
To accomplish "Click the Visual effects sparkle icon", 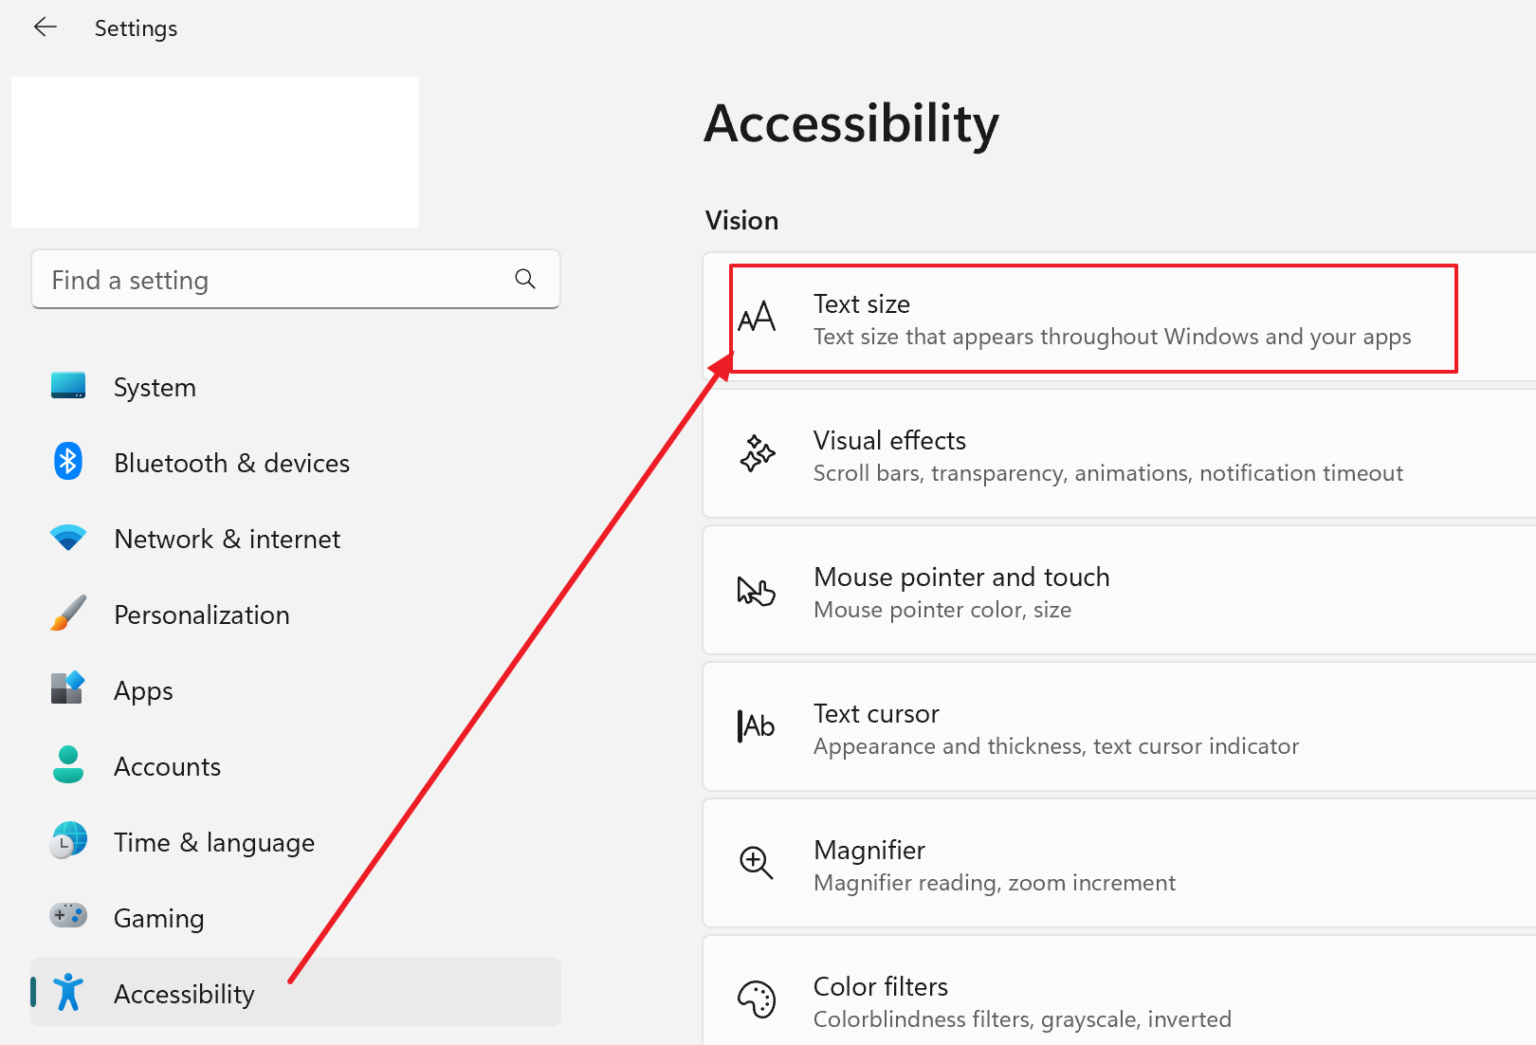I will tap(757, 454).
